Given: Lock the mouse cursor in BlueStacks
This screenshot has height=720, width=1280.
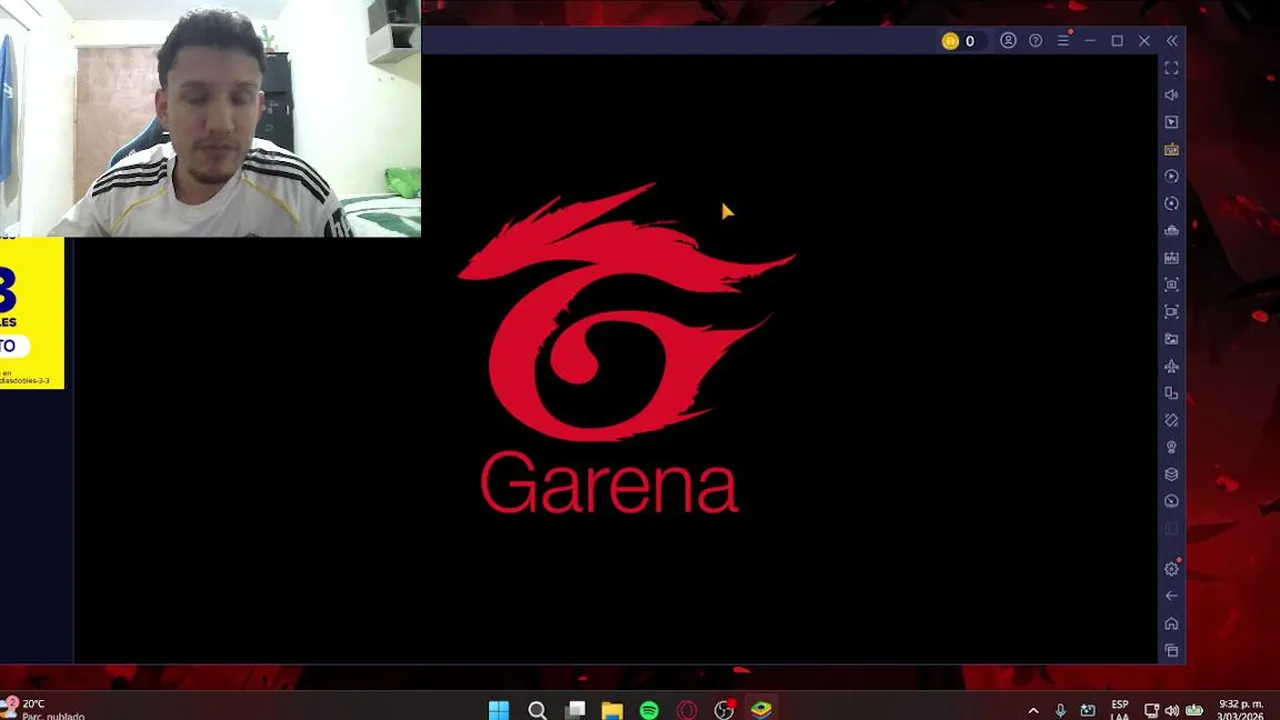Looking at the screenshot, I should coord(1171,122).
